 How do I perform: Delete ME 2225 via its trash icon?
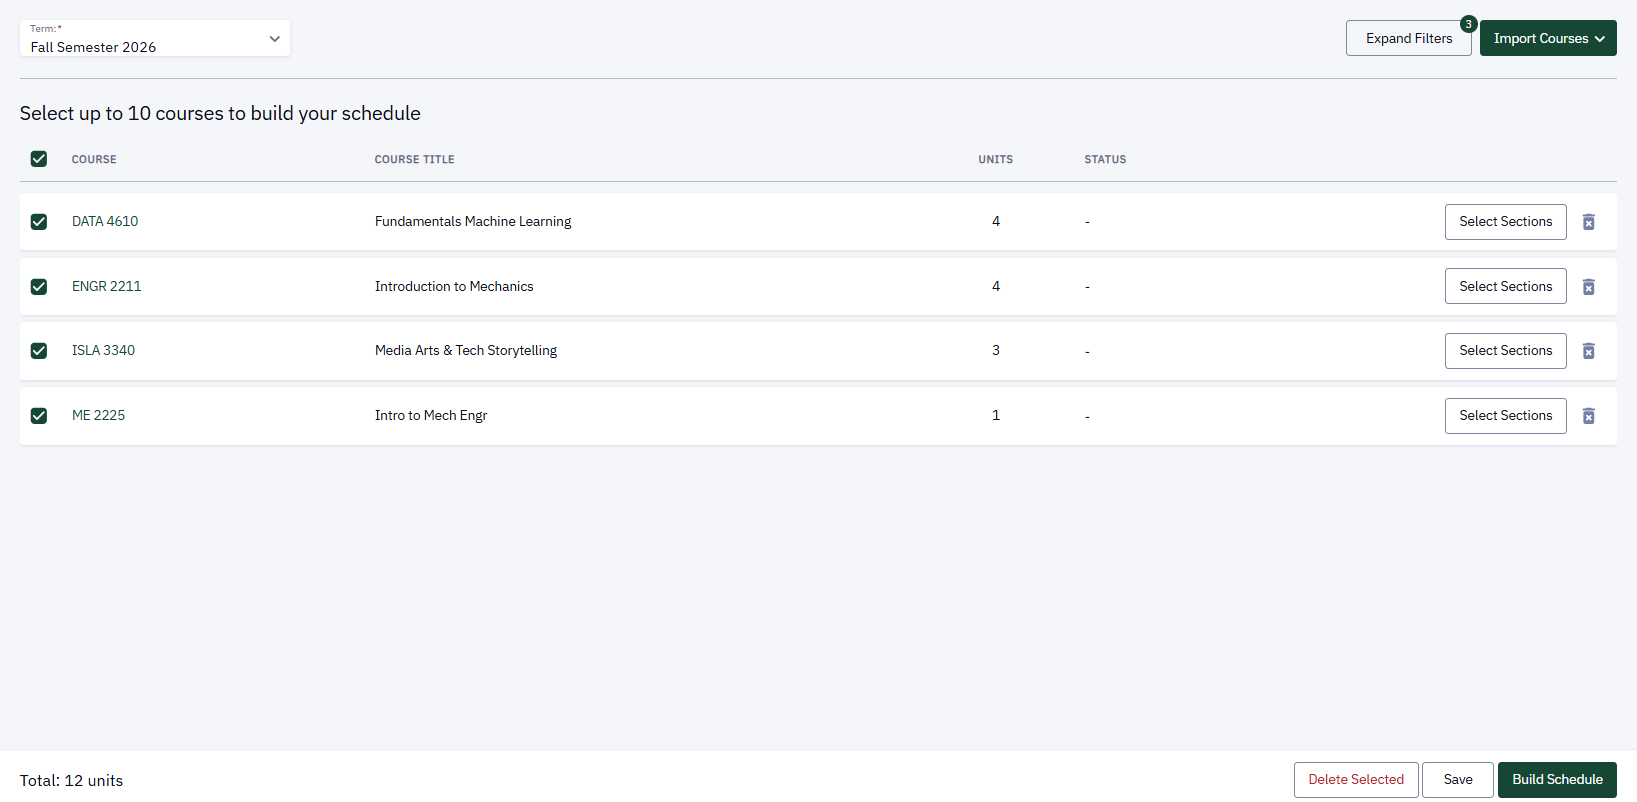1588,416
